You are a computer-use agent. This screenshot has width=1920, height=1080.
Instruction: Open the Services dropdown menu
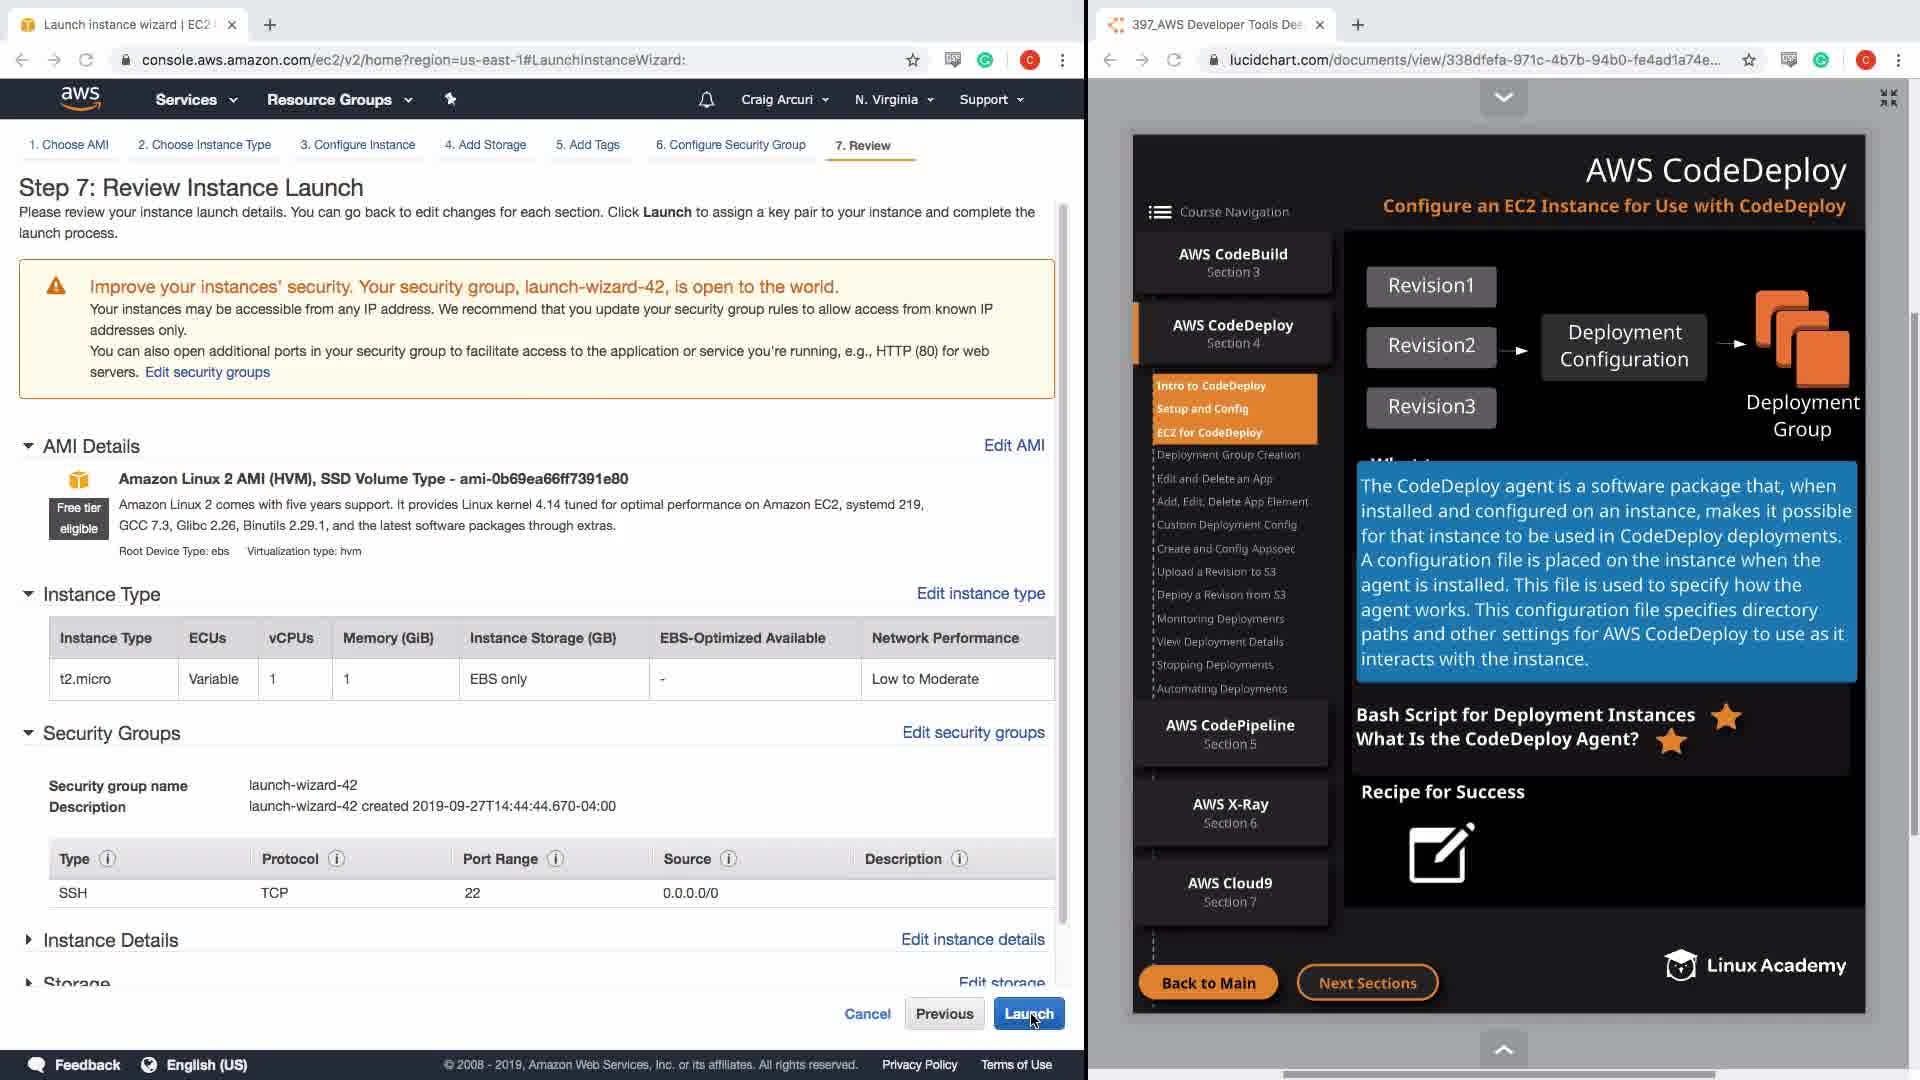(196, 99)
